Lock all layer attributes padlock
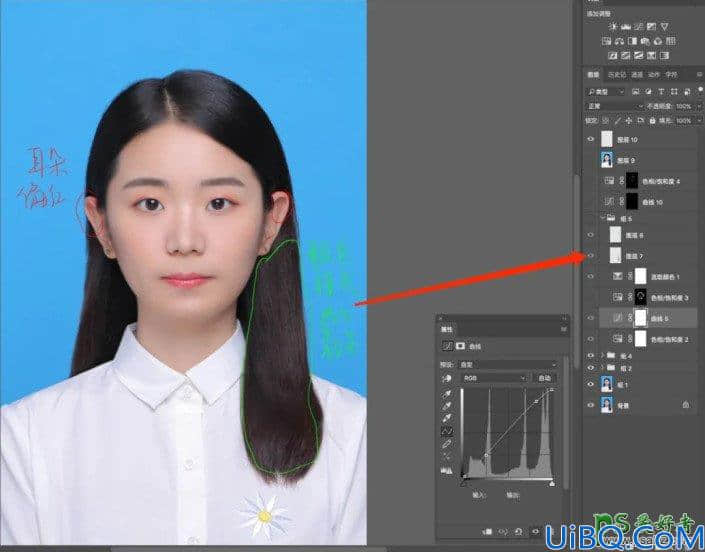 652,120
